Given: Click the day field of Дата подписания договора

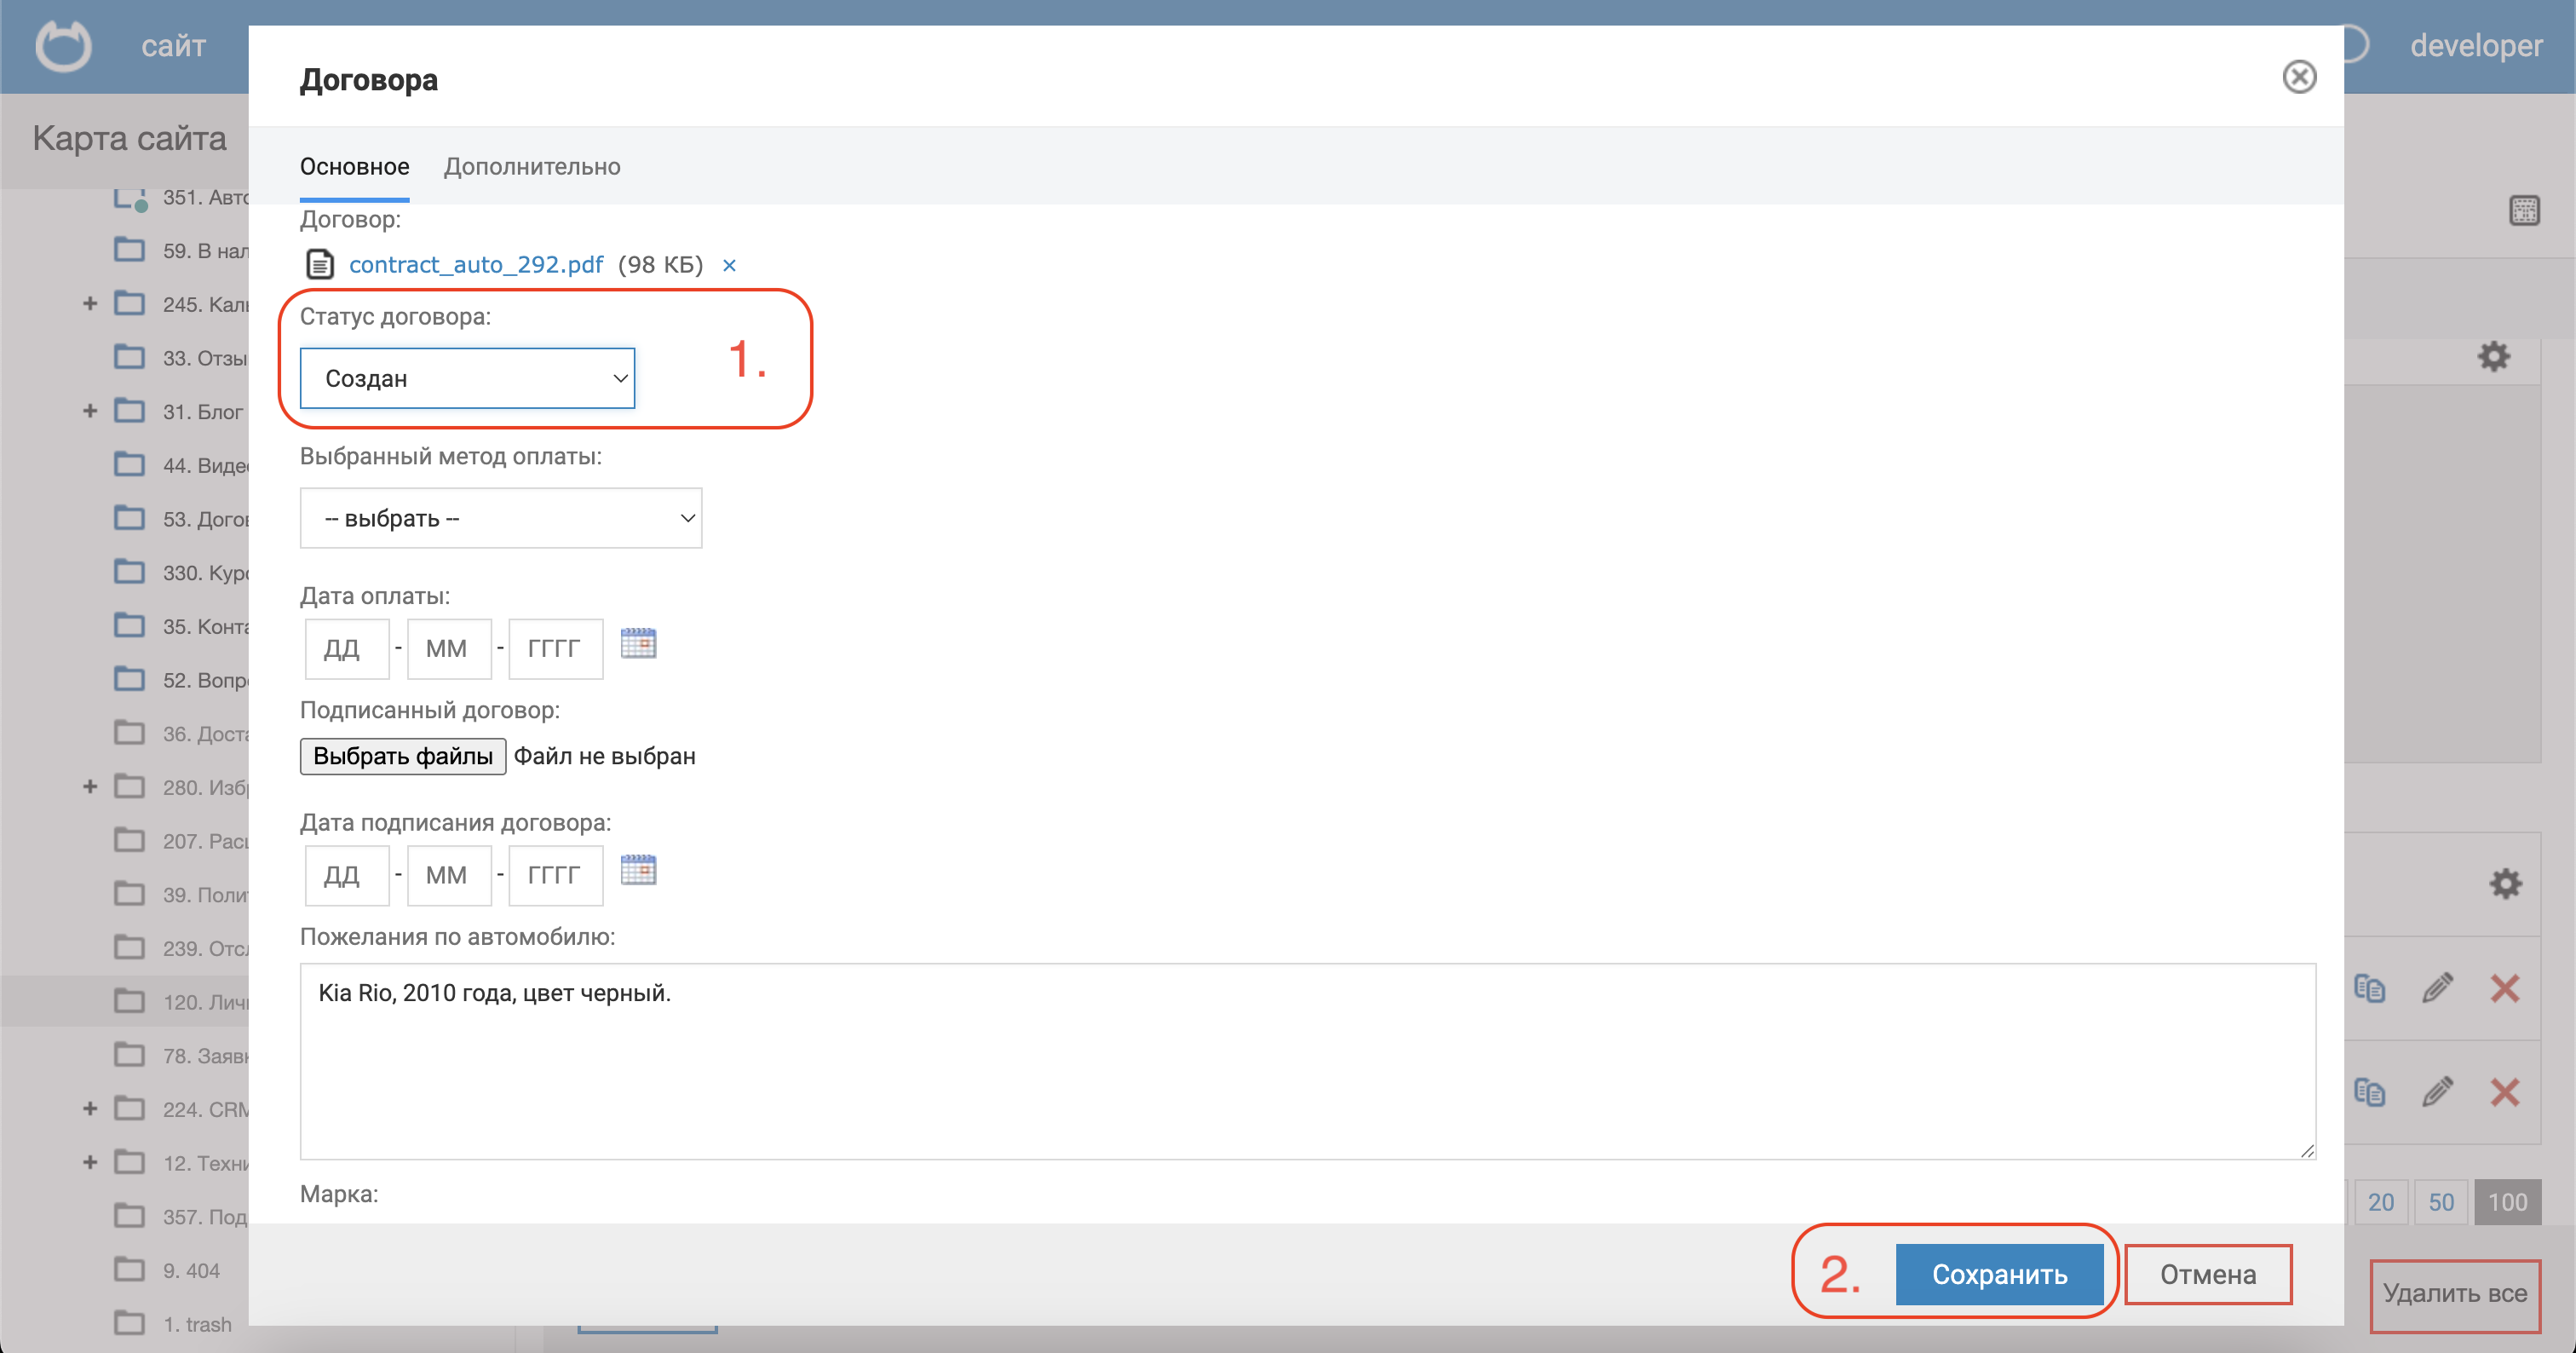Looking at the screenshot, I should [x=347, y=875].
